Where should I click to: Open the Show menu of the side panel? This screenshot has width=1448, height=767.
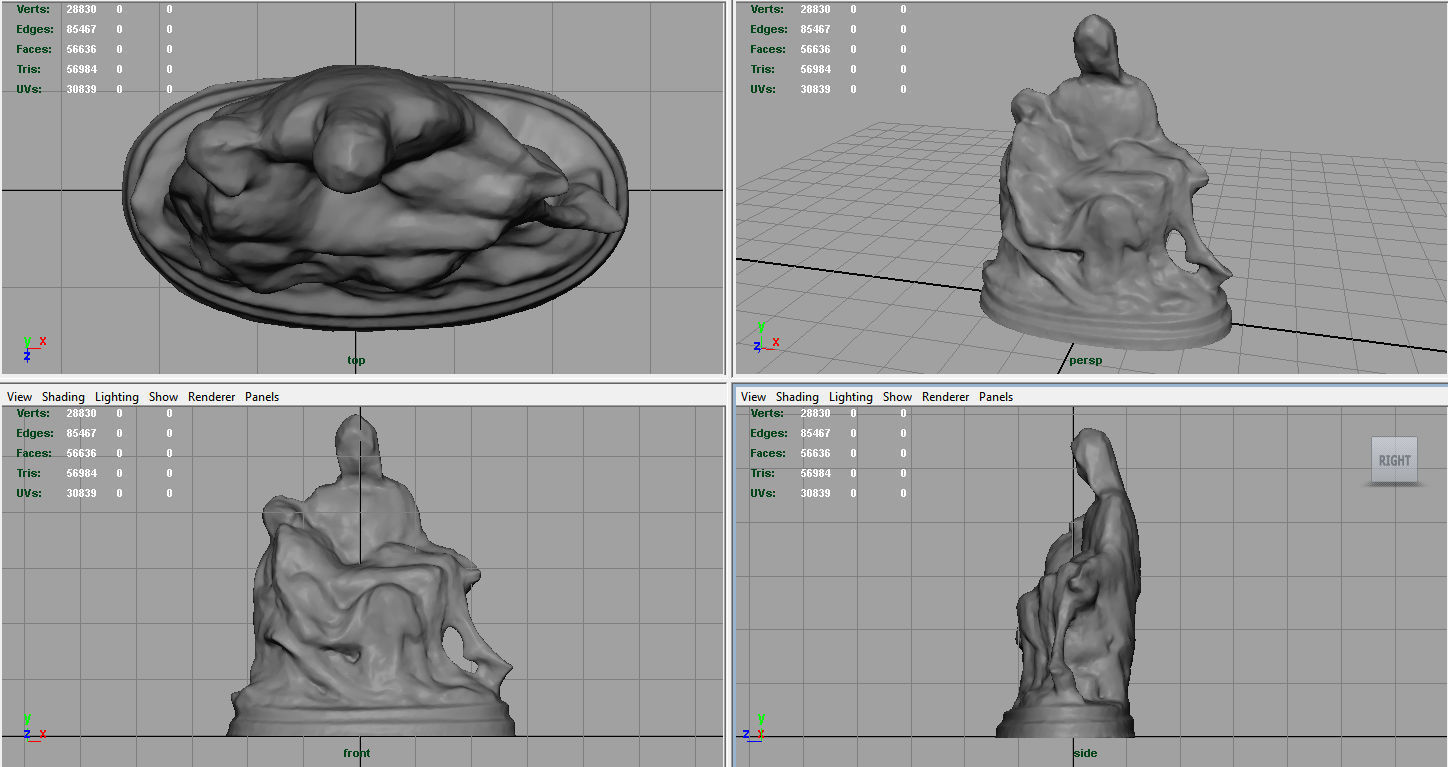click(x=897, y=397)
